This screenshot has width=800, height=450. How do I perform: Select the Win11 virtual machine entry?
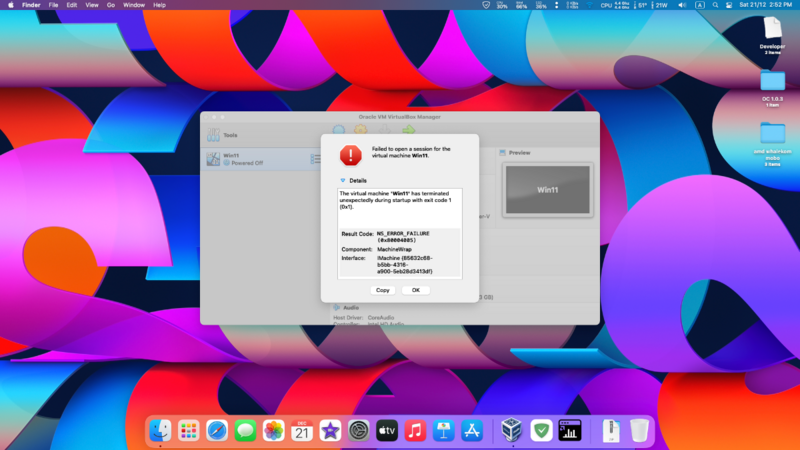[x=260, y=159]
